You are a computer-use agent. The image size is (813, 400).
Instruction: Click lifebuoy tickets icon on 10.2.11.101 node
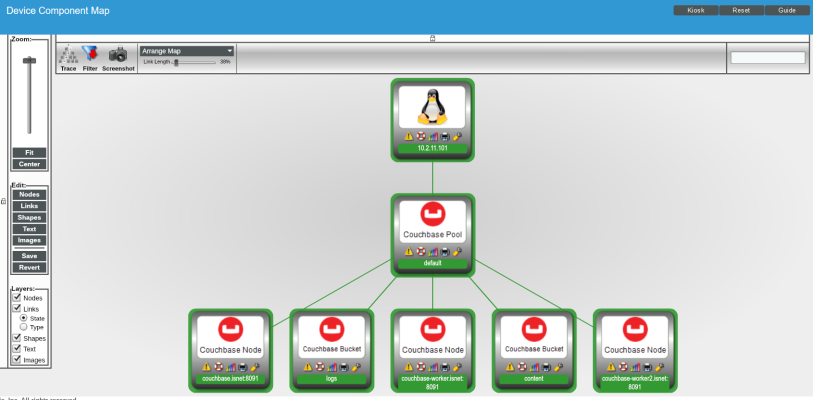pos(420,136)
